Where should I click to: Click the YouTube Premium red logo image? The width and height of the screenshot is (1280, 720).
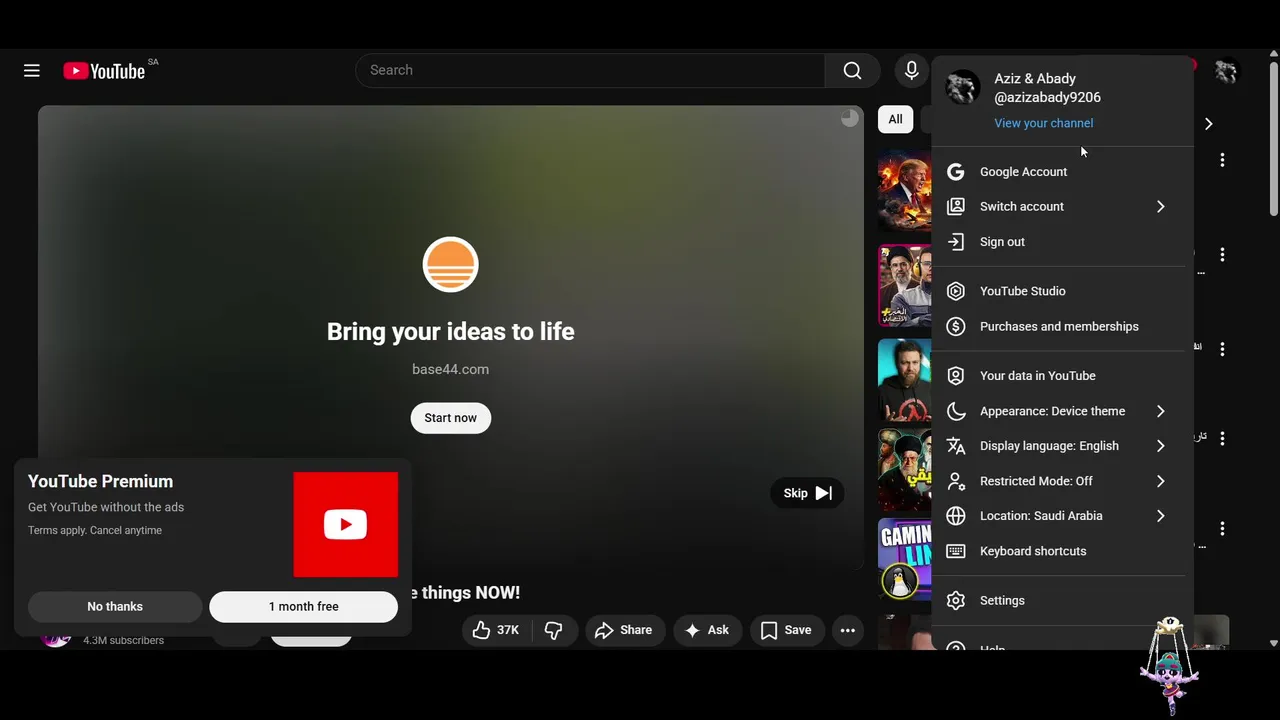(346, 525)
